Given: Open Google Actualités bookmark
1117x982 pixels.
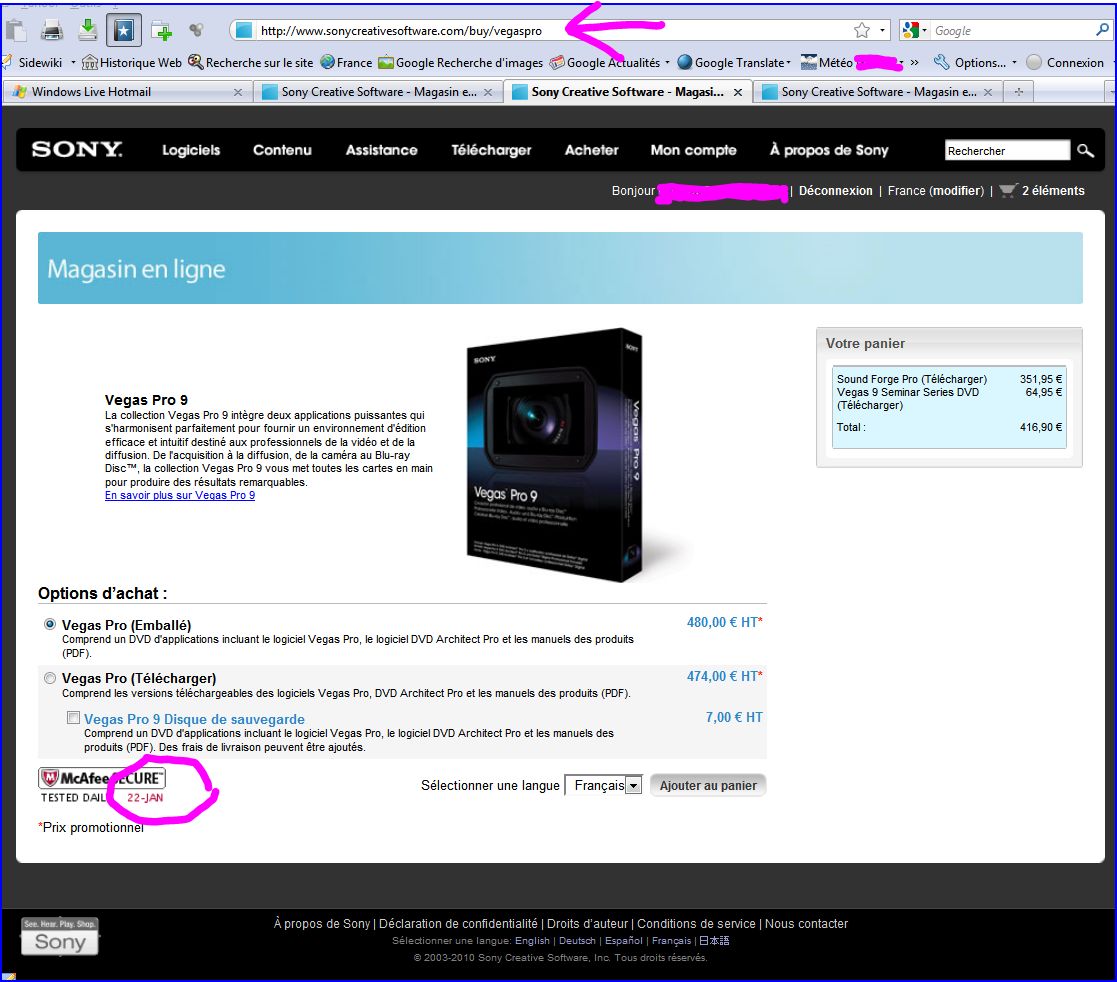Looking at the screenshot, I should point(605,63).
